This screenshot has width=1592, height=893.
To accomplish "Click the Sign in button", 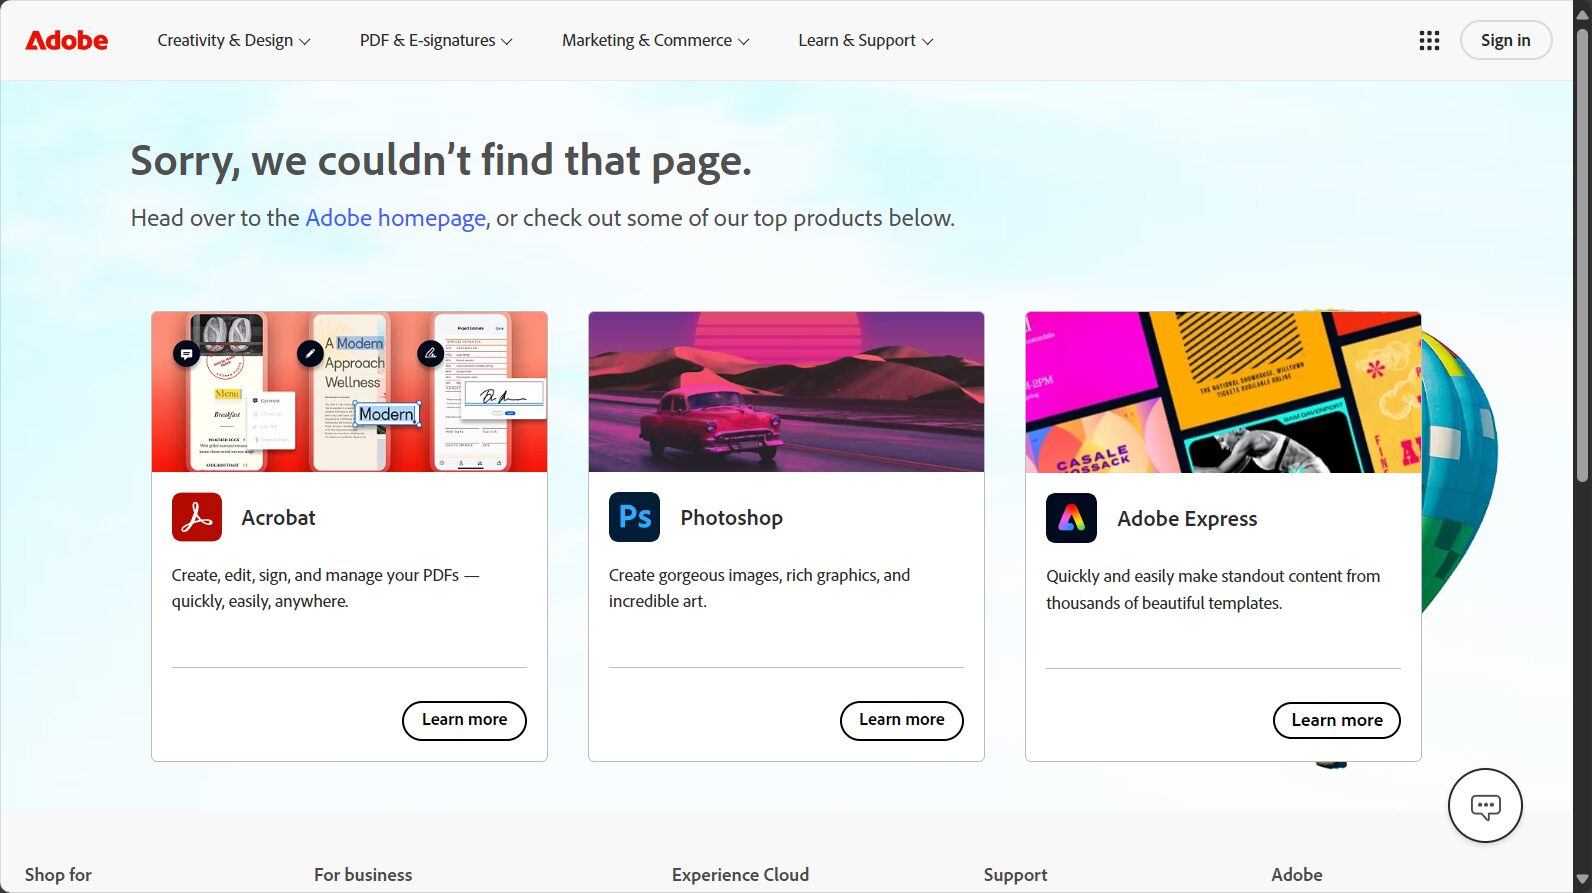I will coord(1505,40).
